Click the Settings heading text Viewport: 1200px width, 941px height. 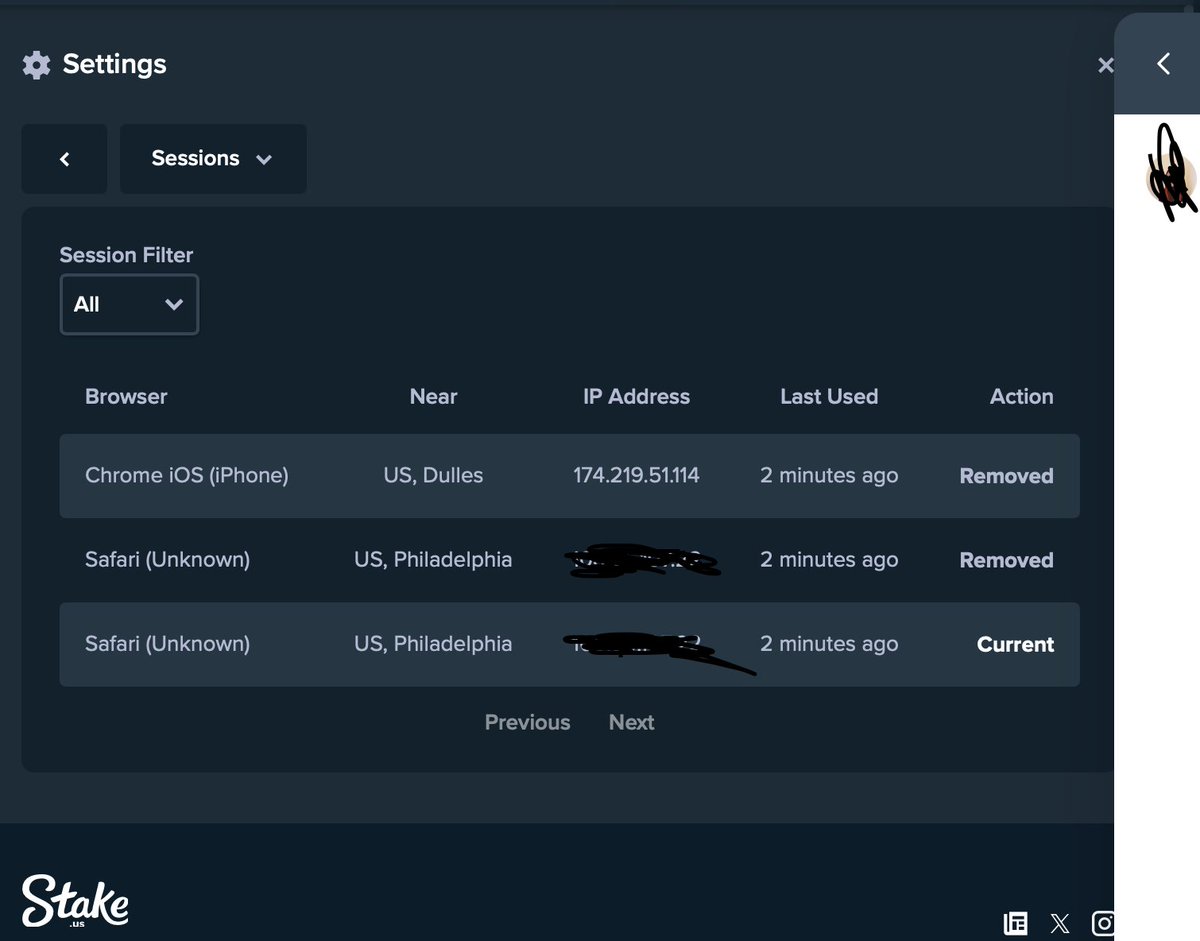pyautogui.click(x=114, y=65)
